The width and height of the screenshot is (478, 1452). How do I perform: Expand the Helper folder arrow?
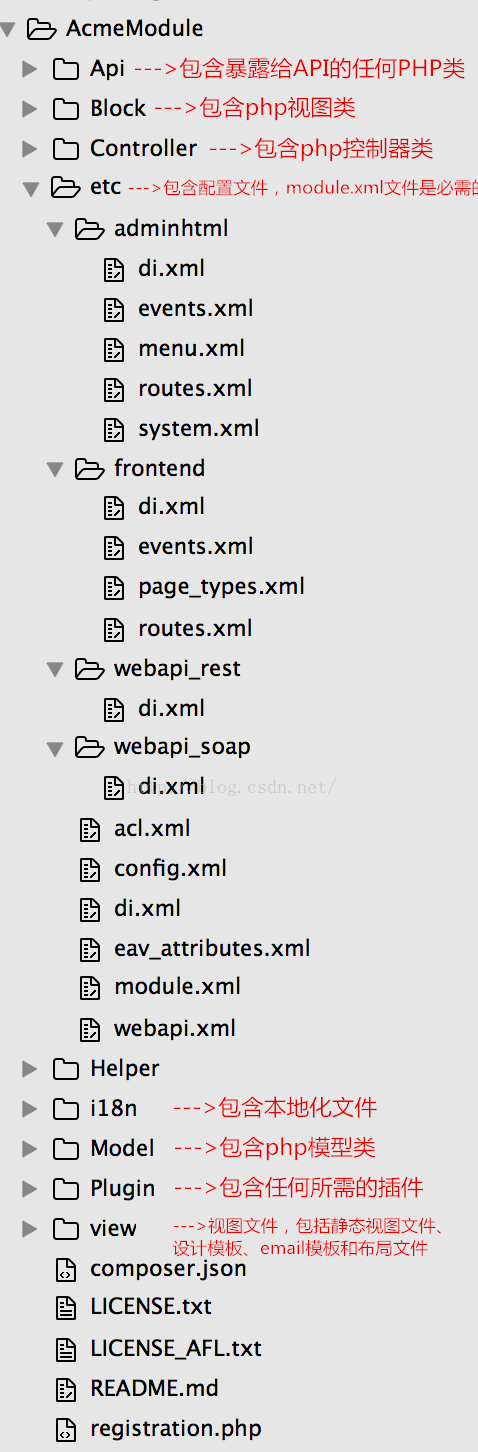pyautogui.click(x=30, y=1069)
